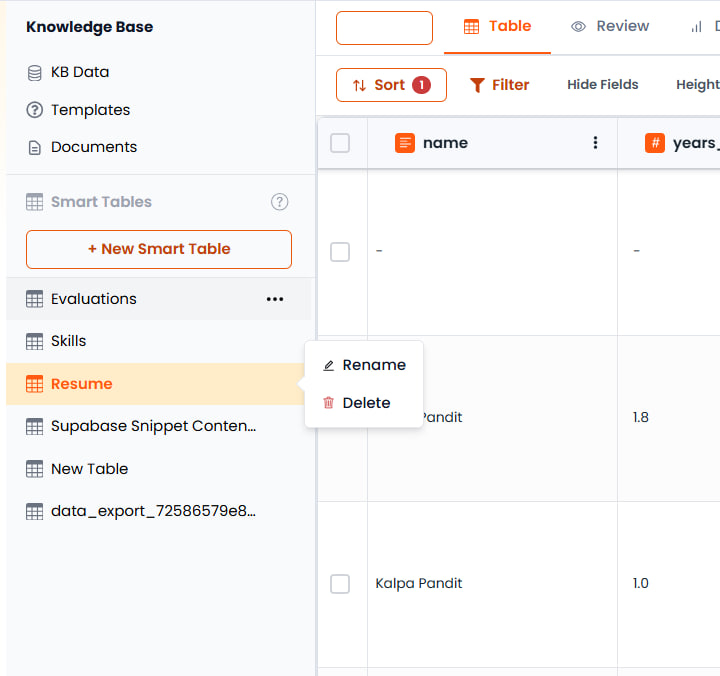
Task: Click the Smart Tables section label
Action: click(x=101, y=202)
